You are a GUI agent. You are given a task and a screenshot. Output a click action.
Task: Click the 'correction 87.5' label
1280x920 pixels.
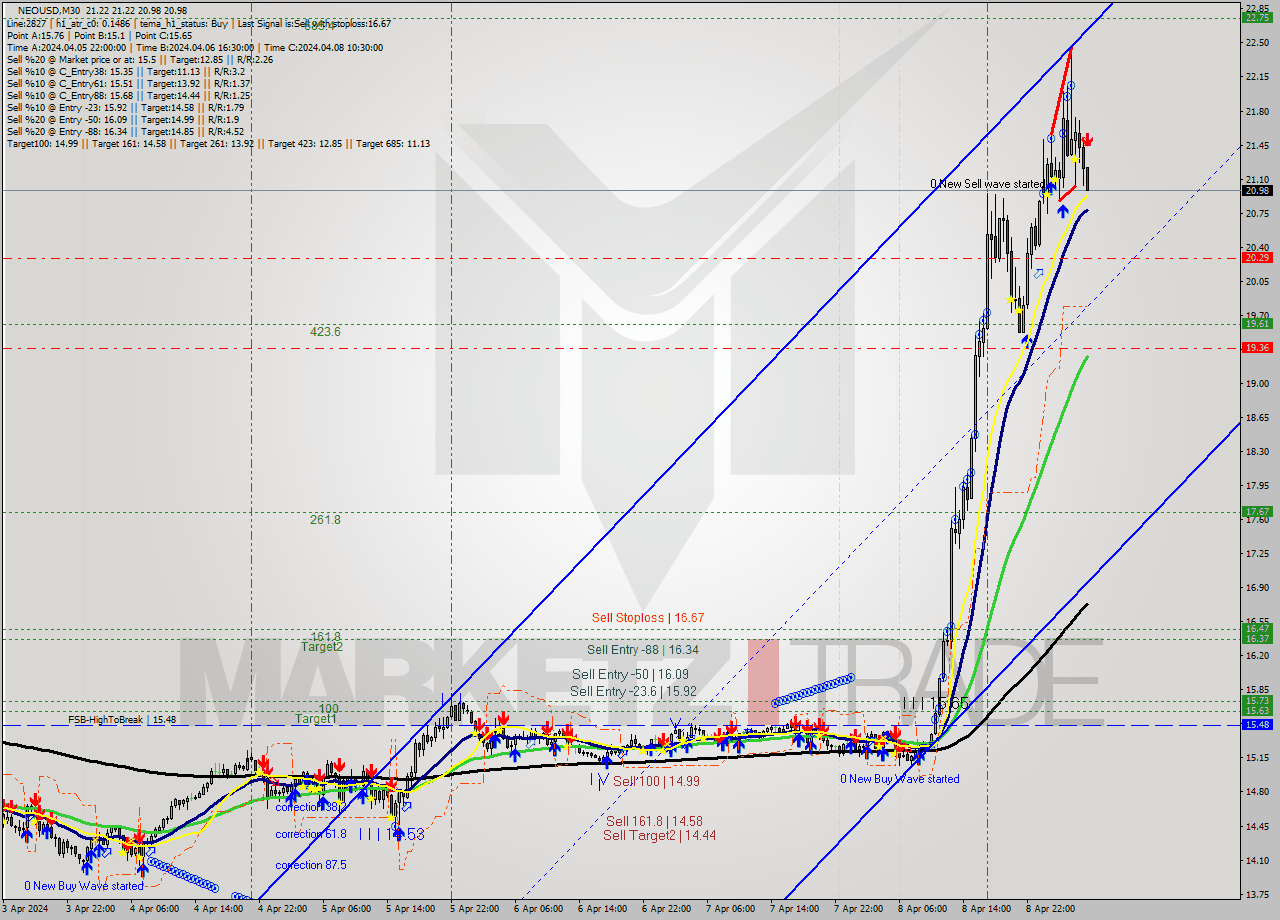click(311, 865)
